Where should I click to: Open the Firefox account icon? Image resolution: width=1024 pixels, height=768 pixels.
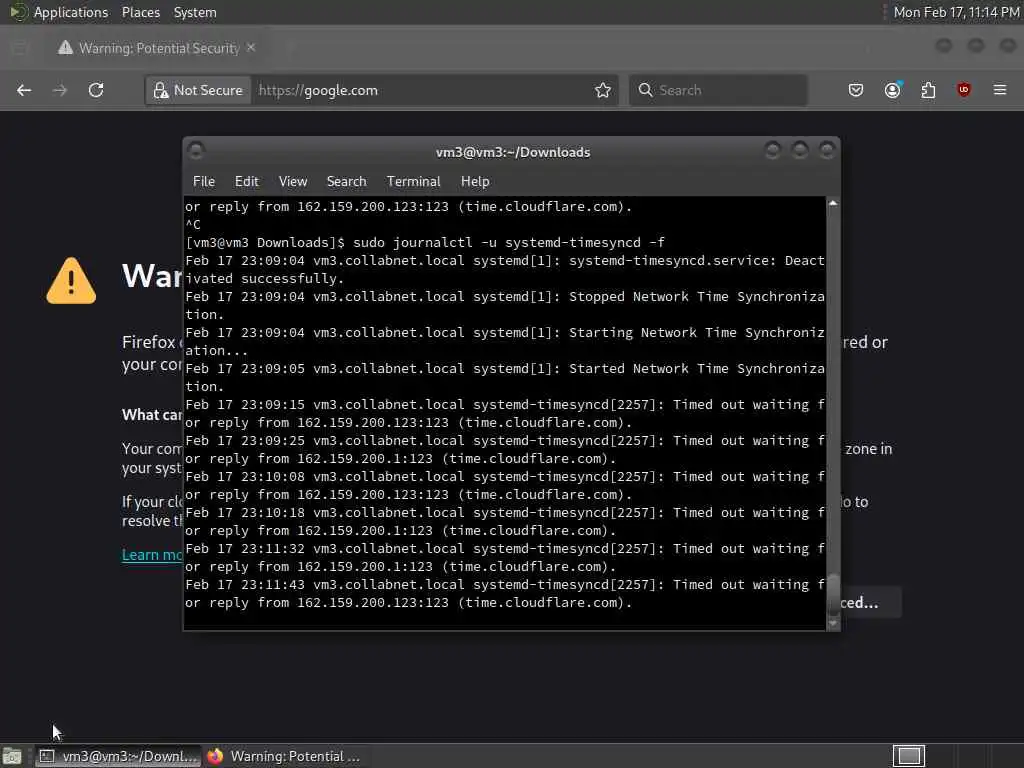[x=893, y=90]
